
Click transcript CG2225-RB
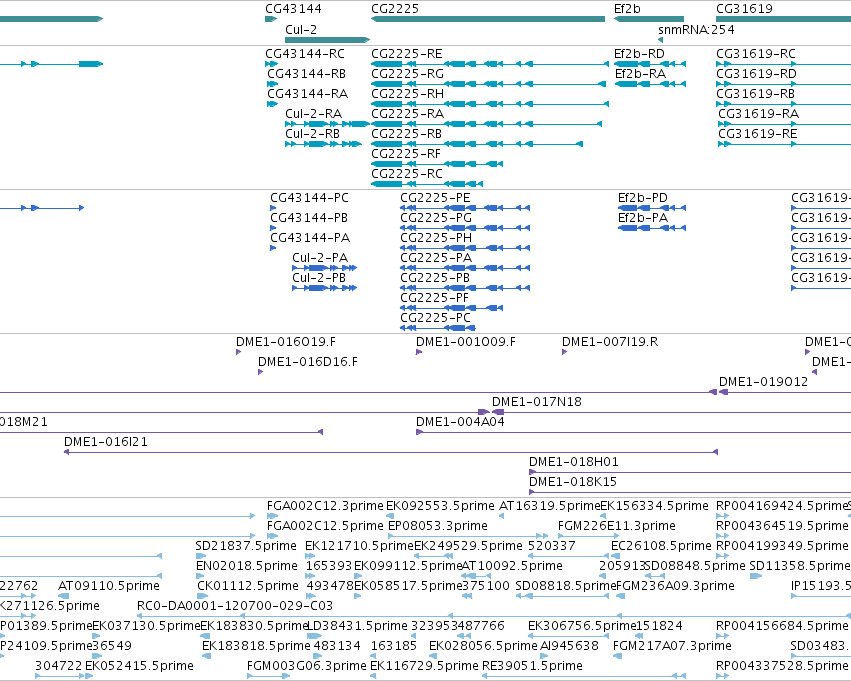tap(407, 134)
